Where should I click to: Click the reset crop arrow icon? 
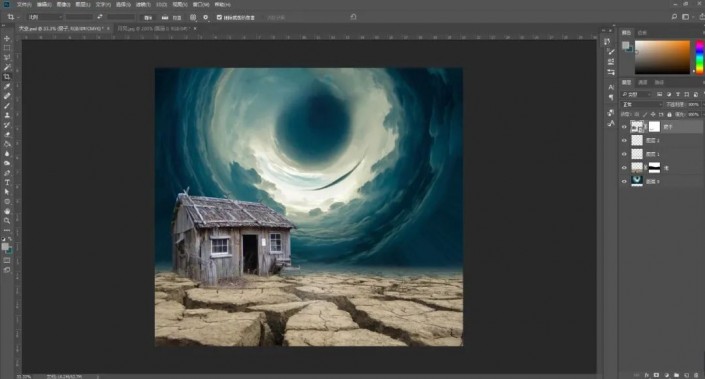[353, 17]
